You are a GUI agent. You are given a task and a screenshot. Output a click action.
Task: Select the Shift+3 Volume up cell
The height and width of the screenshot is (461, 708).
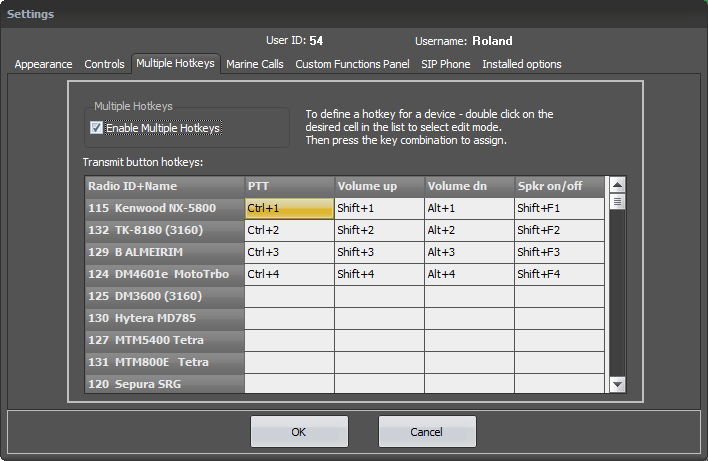point(379,252)
